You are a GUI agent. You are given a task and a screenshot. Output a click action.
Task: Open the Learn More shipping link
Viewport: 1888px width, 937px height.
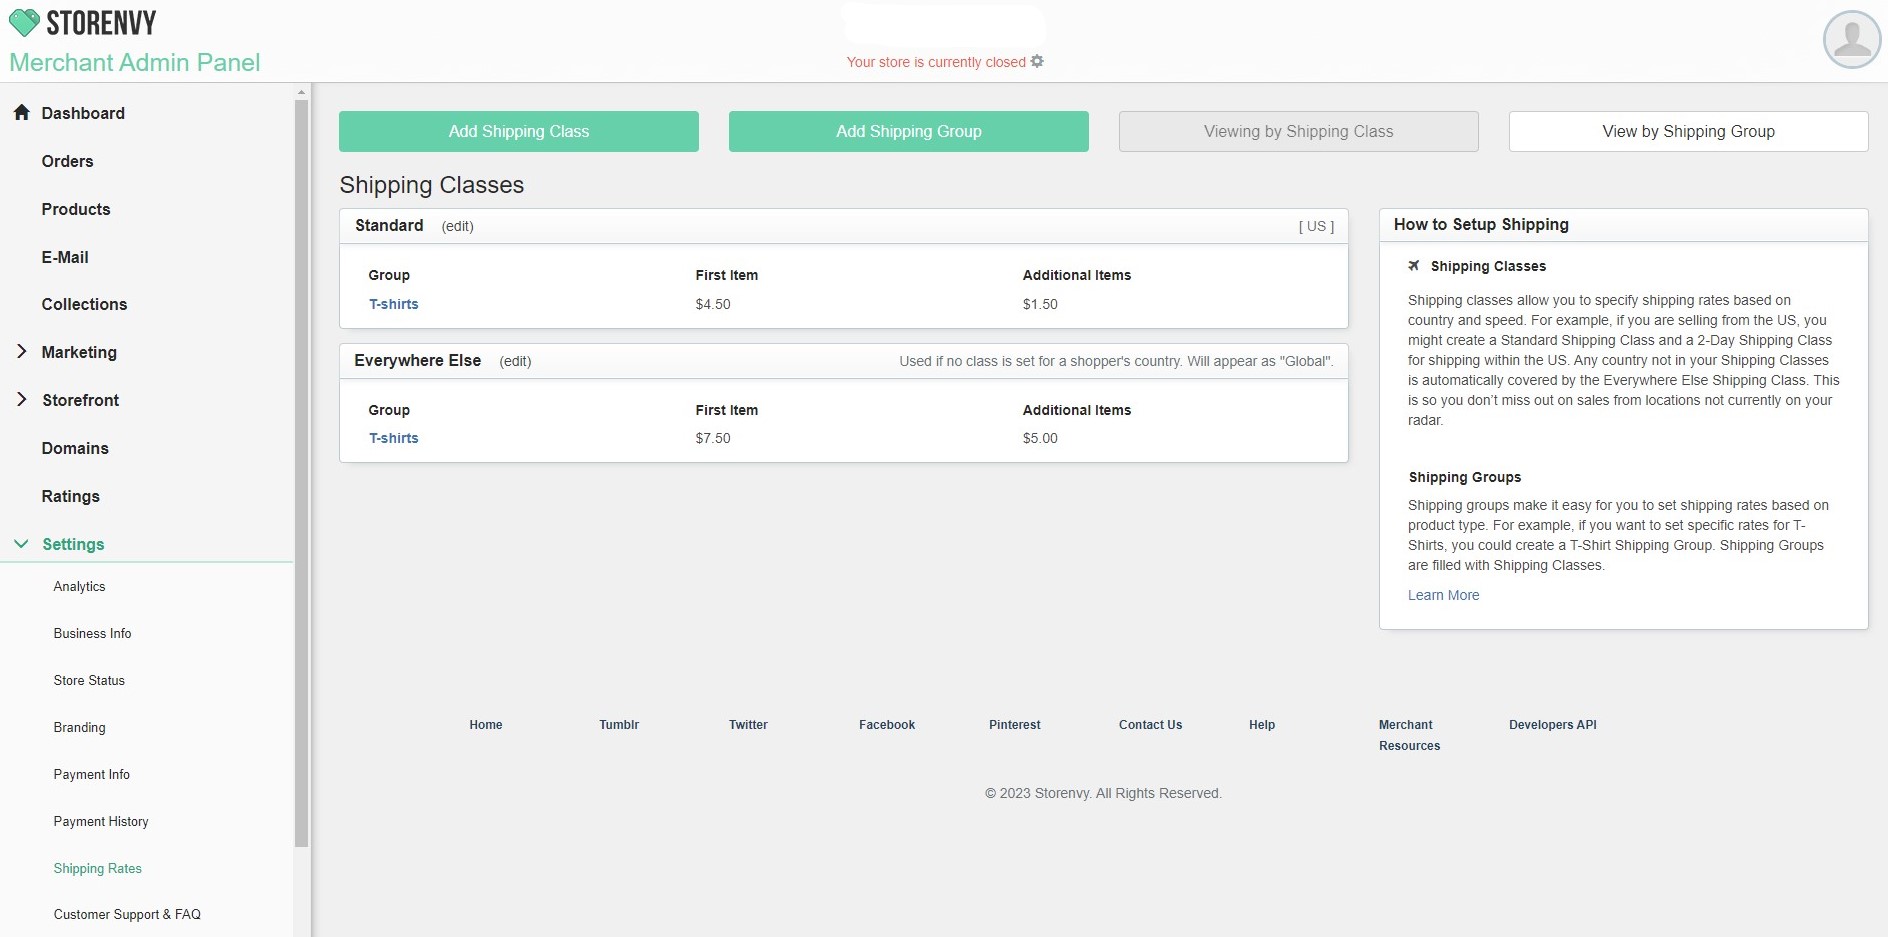(x=1443, y=595)
